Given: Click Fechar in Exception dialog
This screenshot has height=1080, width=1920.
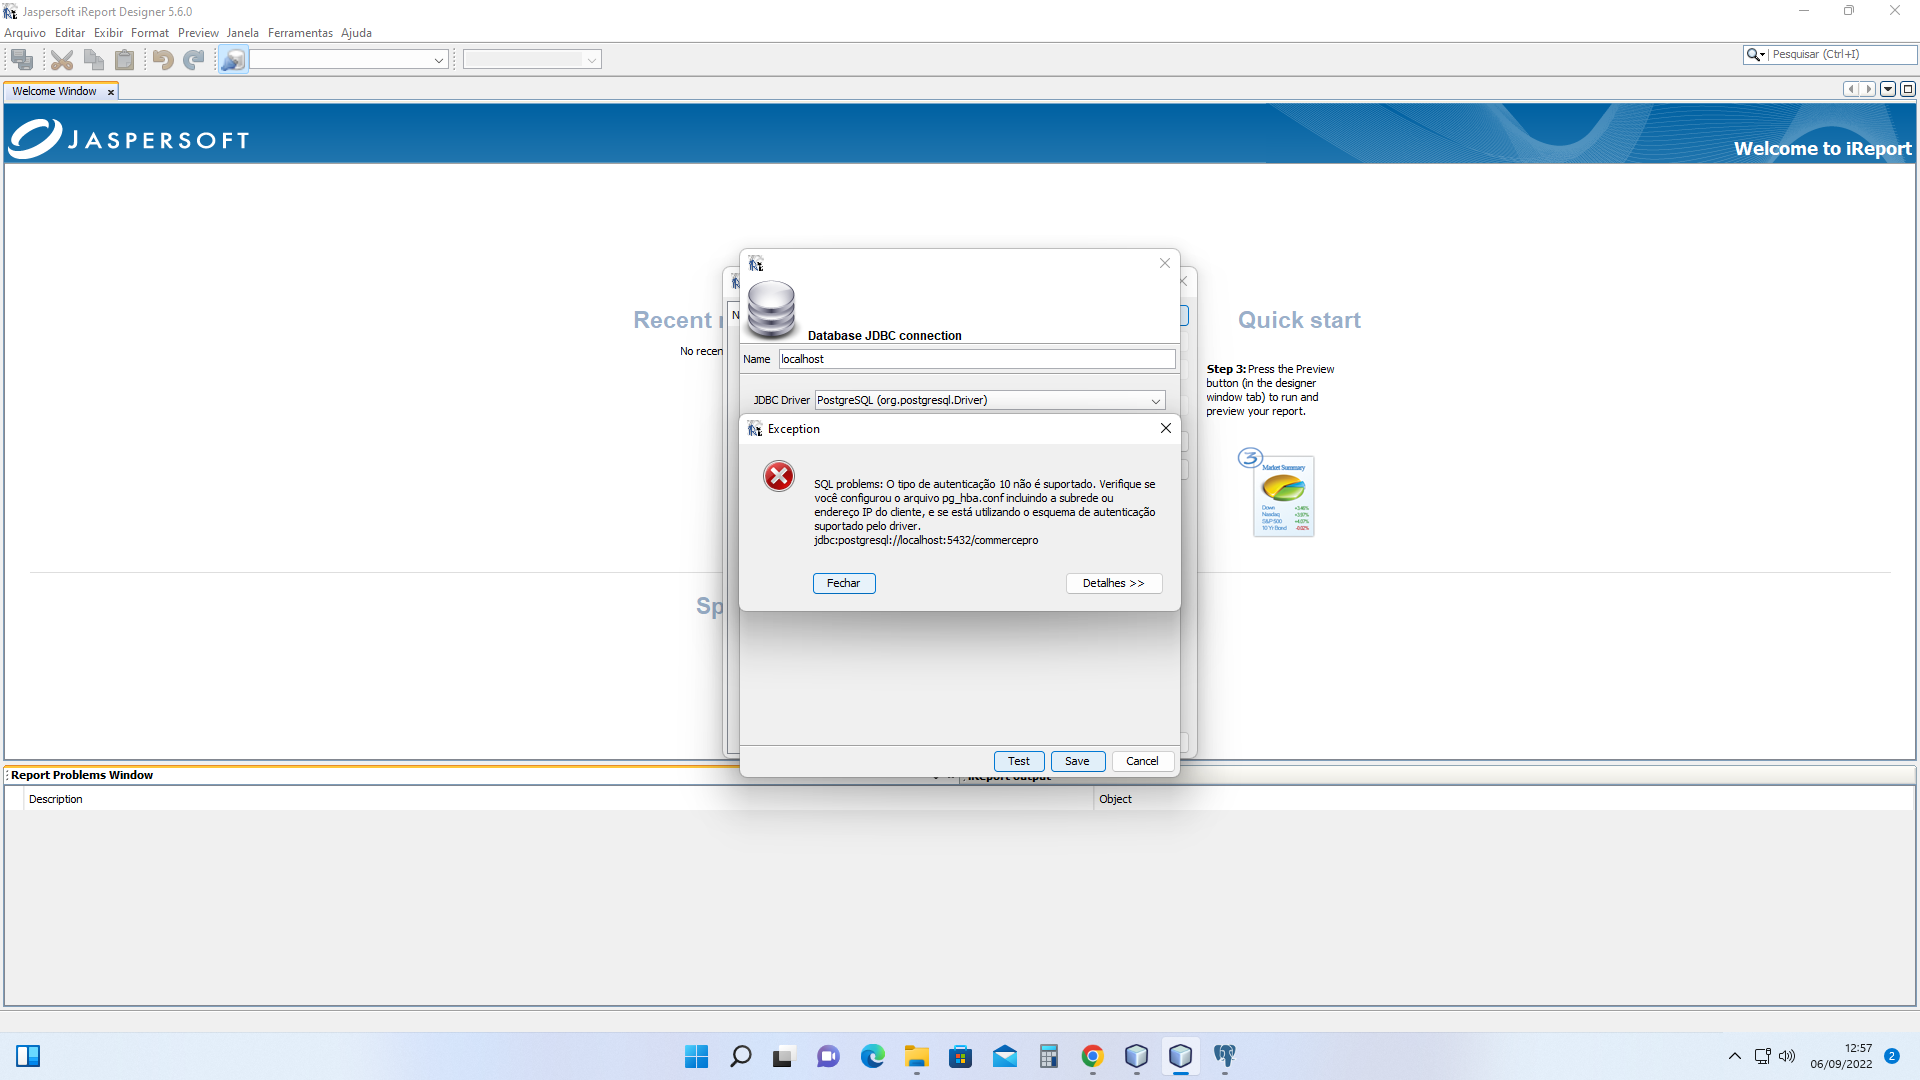Looking at the screenshot, I should (x=844, y=583).
